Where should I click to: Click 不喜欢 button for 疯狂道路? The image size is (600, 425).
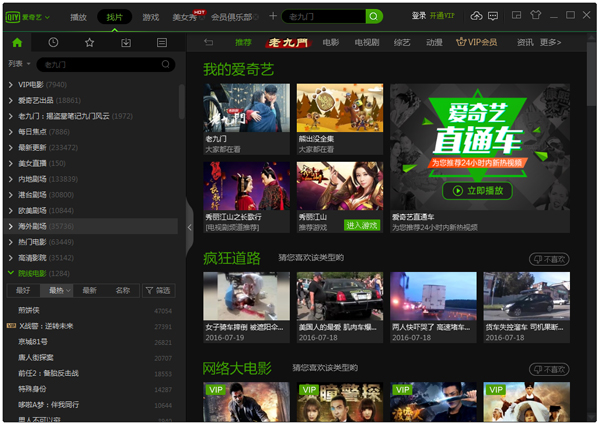click(x=549, y=259)
